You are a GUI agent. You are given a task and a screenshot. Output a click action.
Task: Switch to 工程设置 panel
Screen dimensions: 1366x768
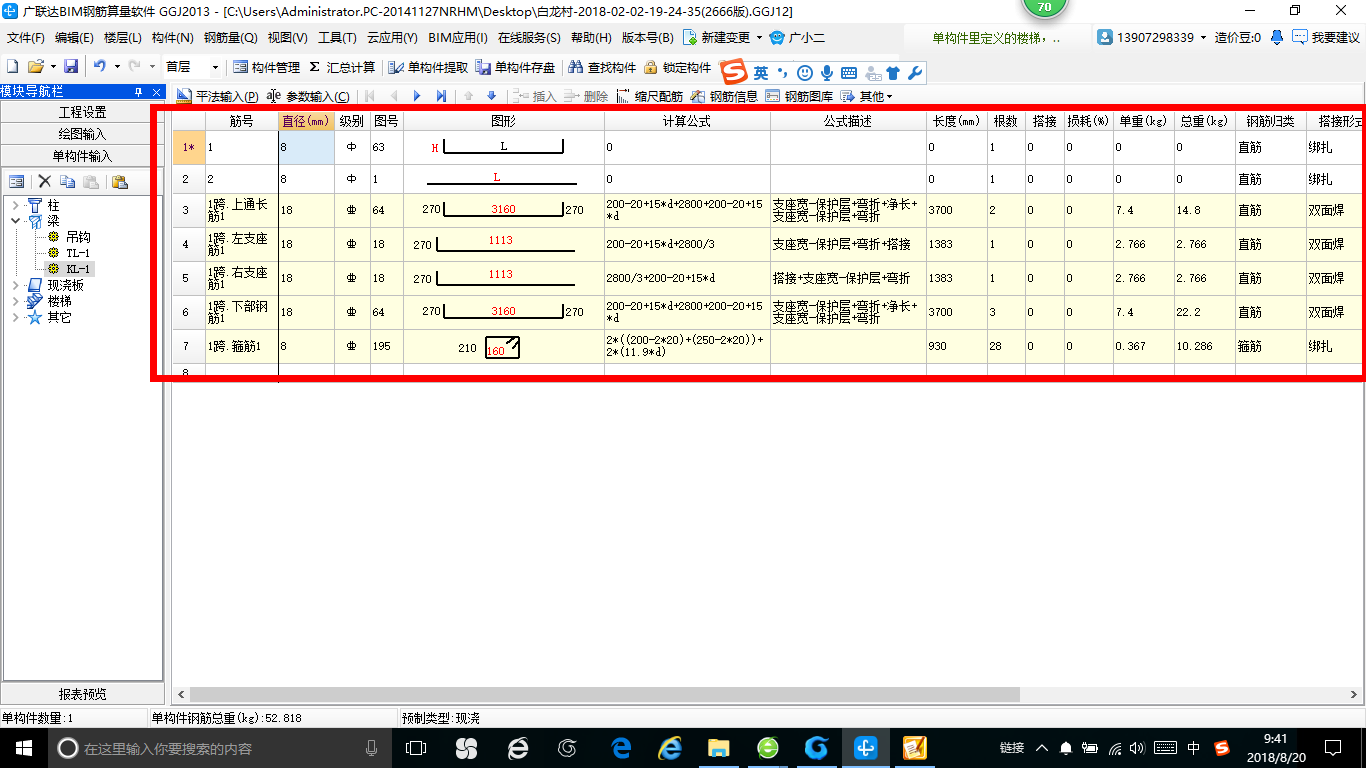point(82,112)
